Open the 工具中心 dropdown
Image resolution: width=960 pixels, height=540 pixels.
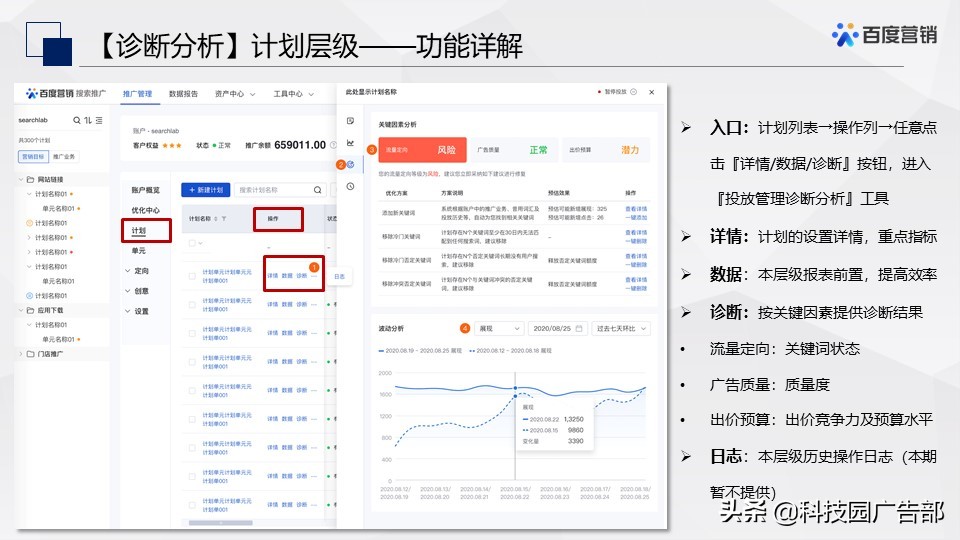click(x=293, y=94)
